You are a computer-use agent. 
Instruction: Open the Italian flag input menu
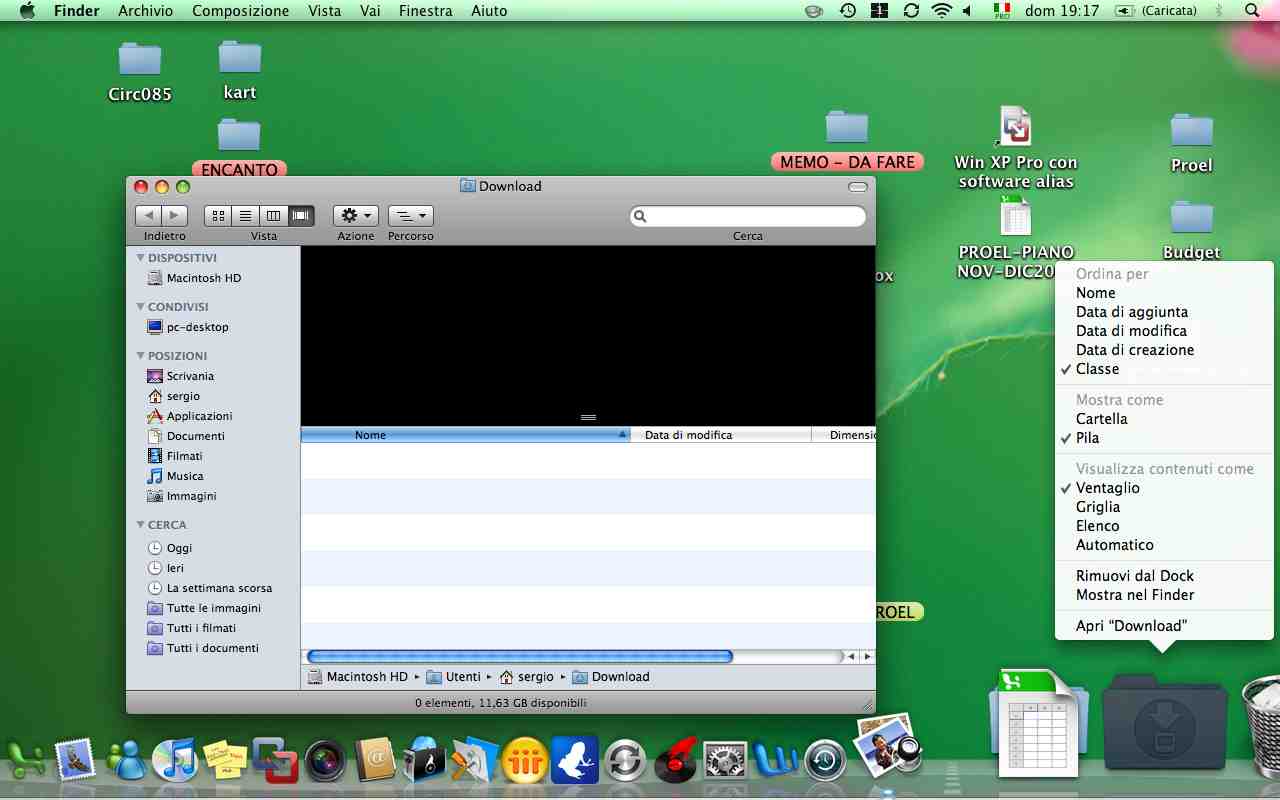click(1002, 10)
